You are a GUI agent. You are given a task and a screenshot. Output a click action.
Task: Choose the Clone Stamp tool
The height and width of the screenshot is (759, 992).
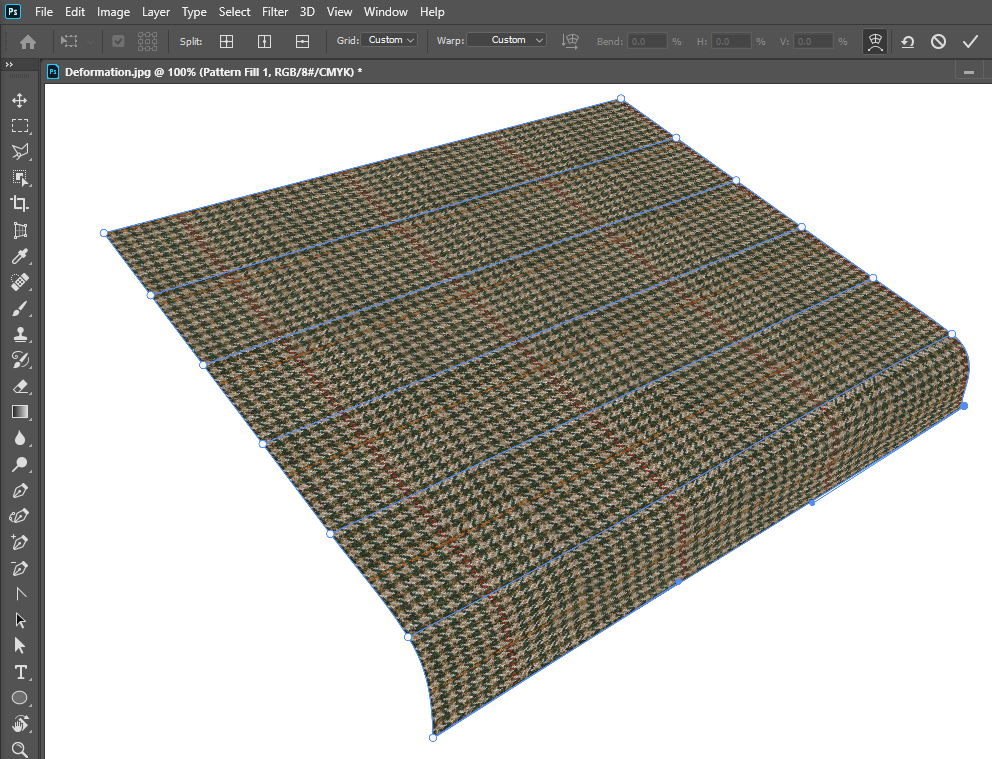pyautogui.click(x=19, y=334)
